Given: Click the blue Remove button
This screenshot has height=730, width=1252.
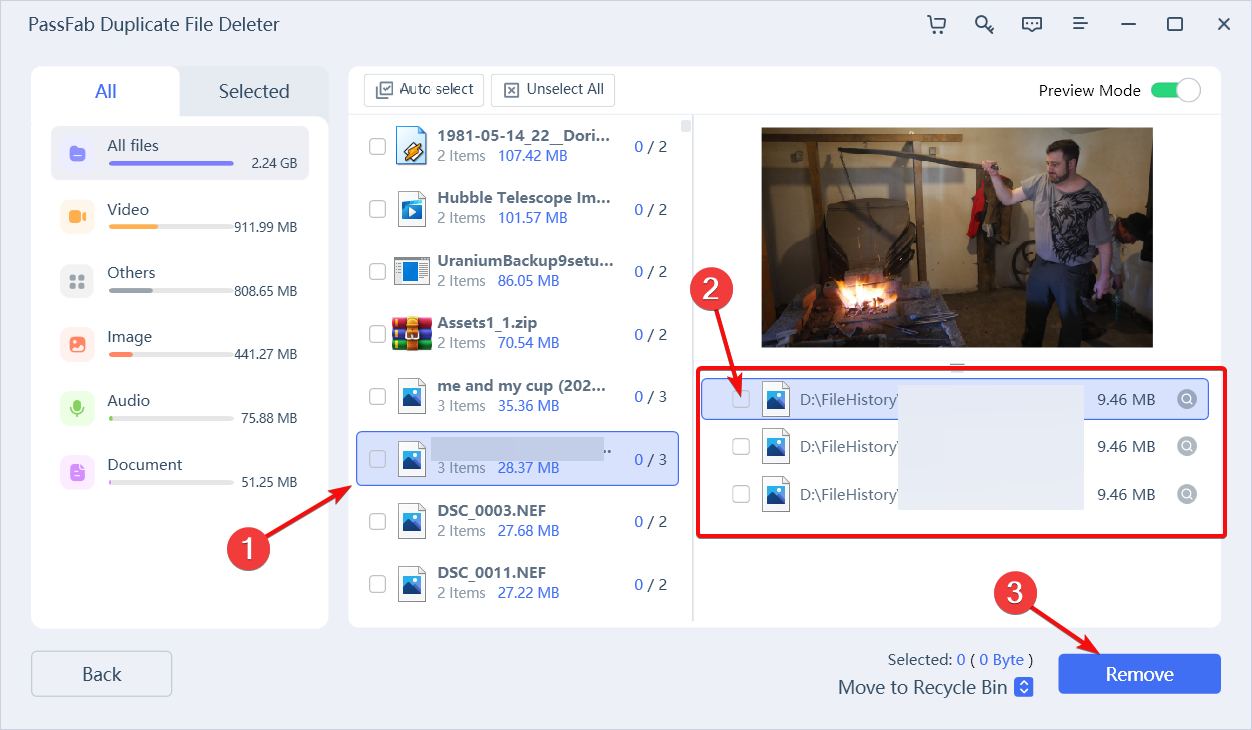Looking at the screenshot, I should pos(1139,674).
